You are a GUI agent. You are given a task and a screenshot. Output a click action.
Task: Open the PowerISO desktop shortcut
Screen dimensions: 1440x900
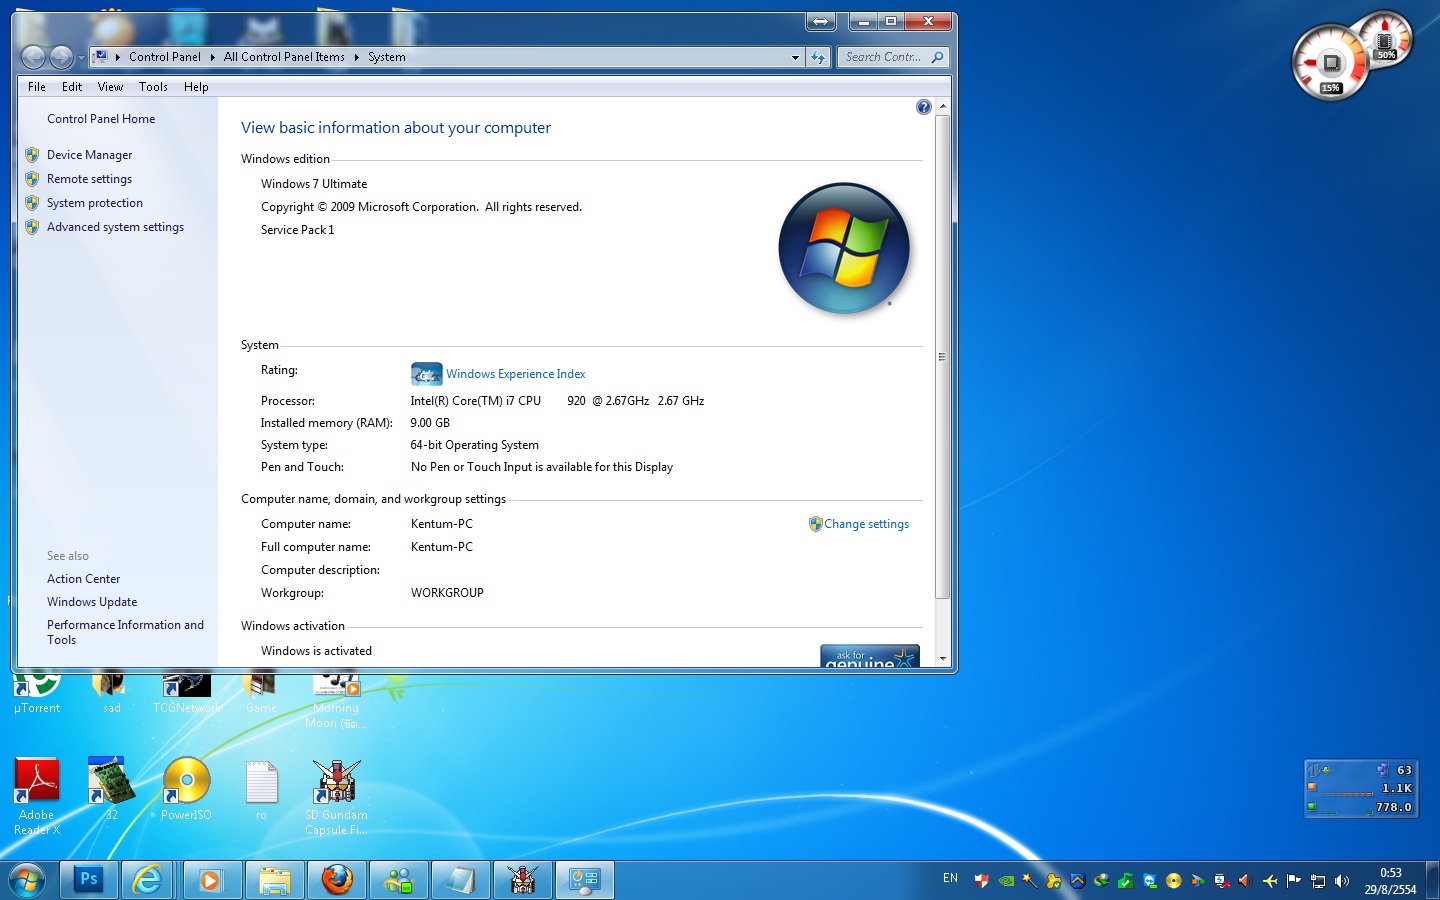coord(186,790)
